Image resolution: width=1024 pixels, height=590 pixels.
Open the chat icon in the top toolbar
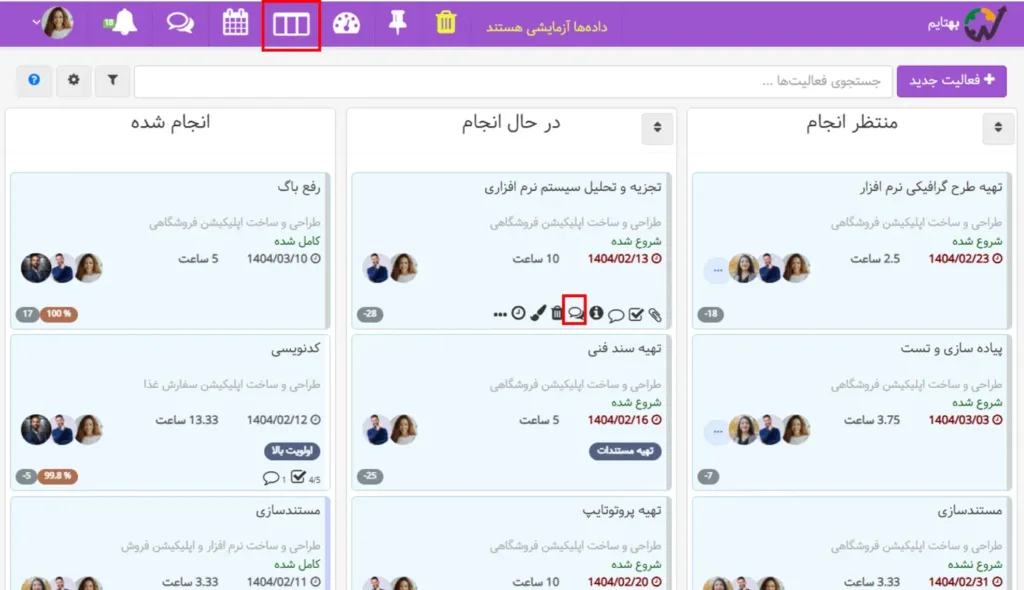pyautogui.click(x=178, y=21)
